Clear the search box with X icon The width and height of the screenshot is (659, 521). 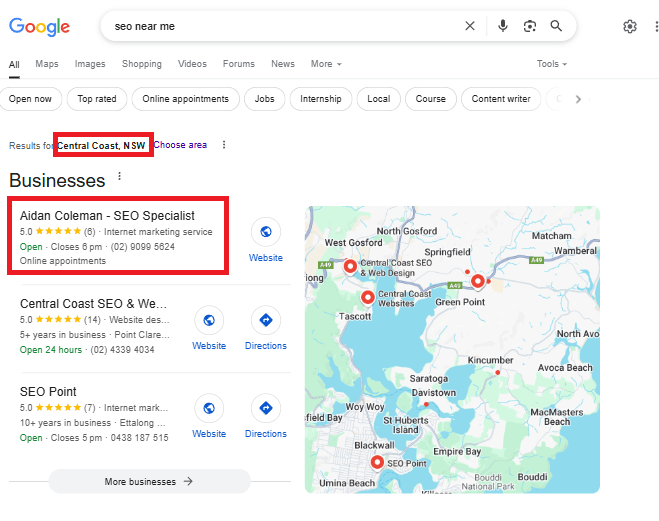point(470,26)
